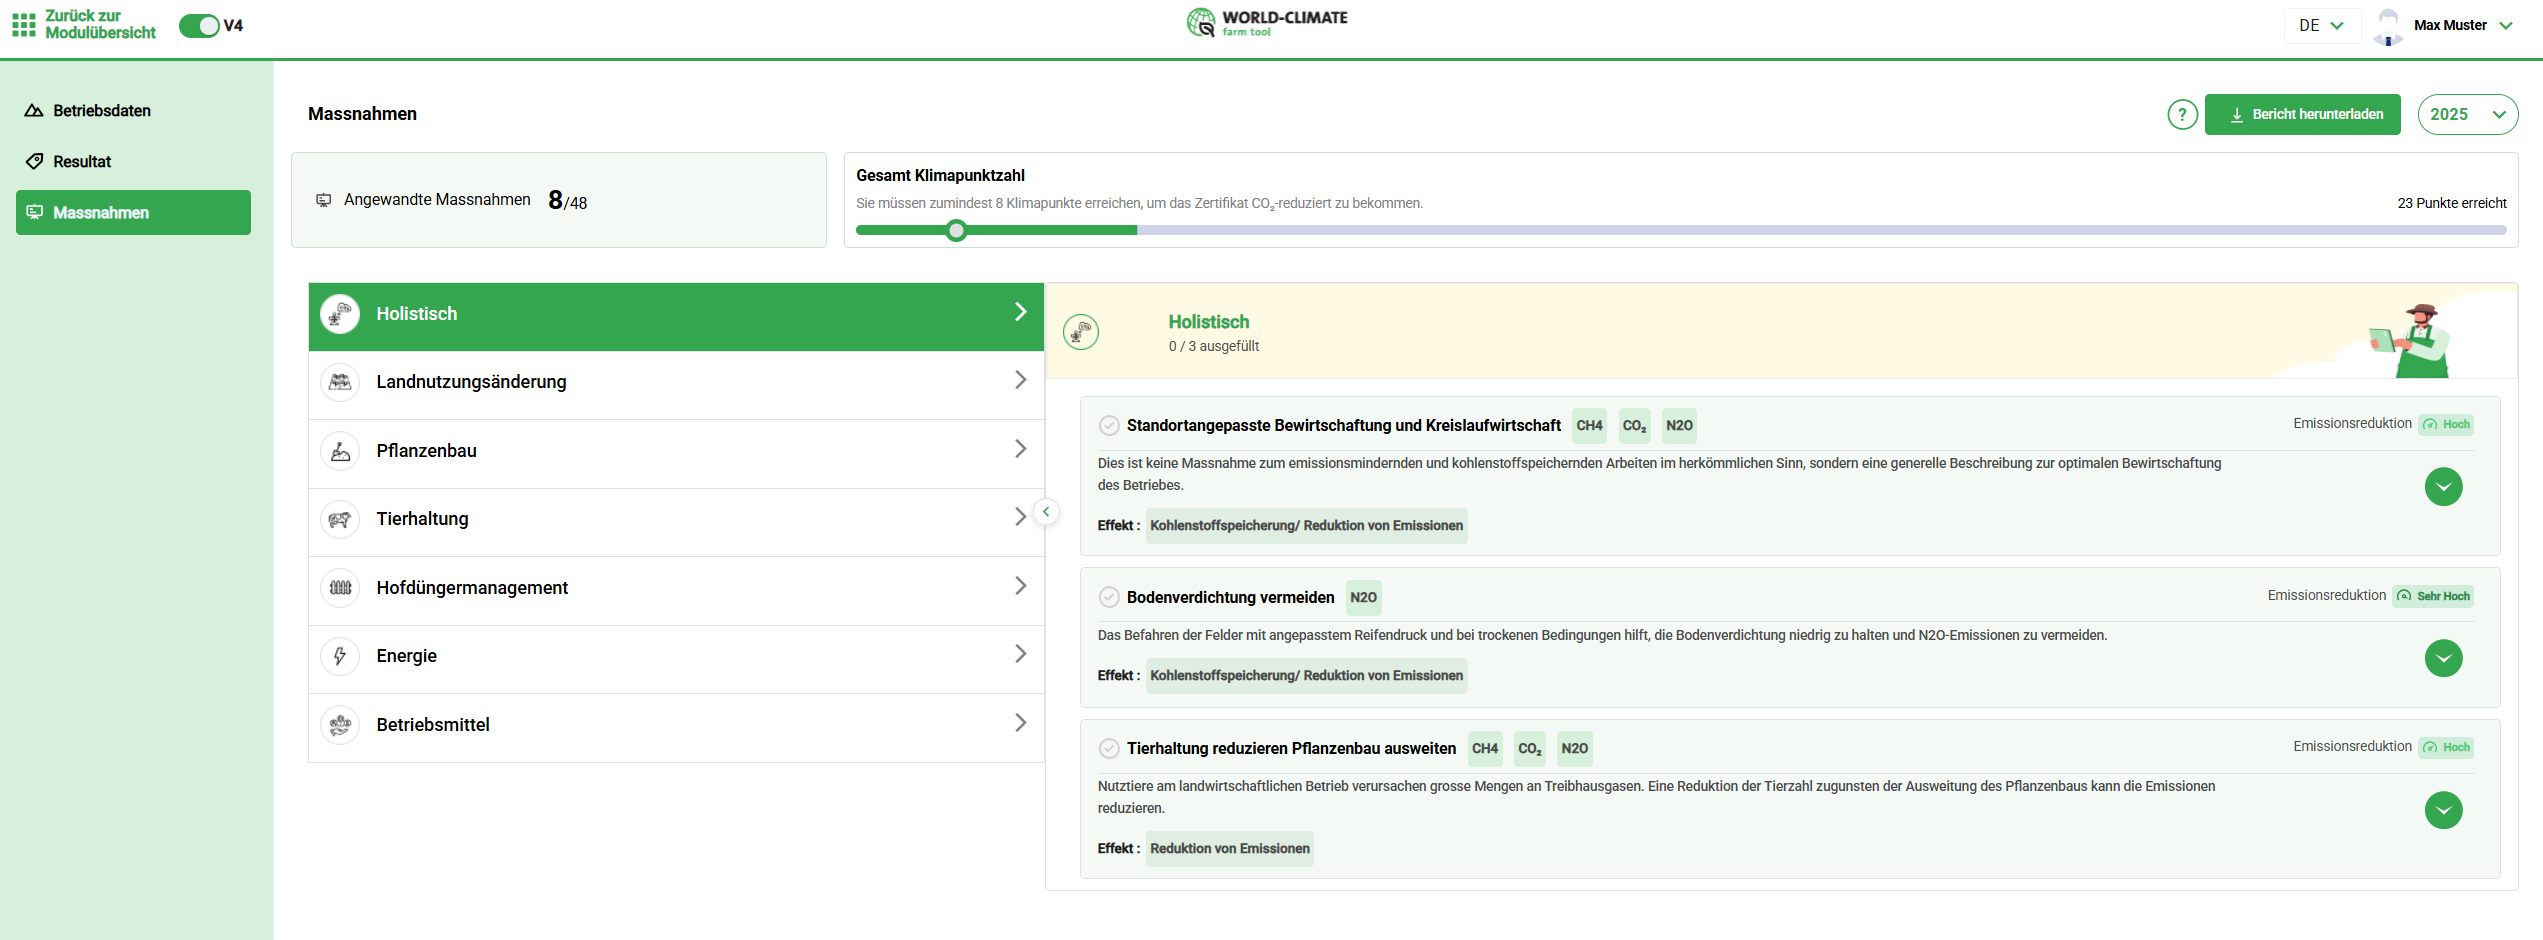Tick the Tierhaltung reduzieren Pflanzenbau ausweiten checkbox

click(x=1109, y=748)
